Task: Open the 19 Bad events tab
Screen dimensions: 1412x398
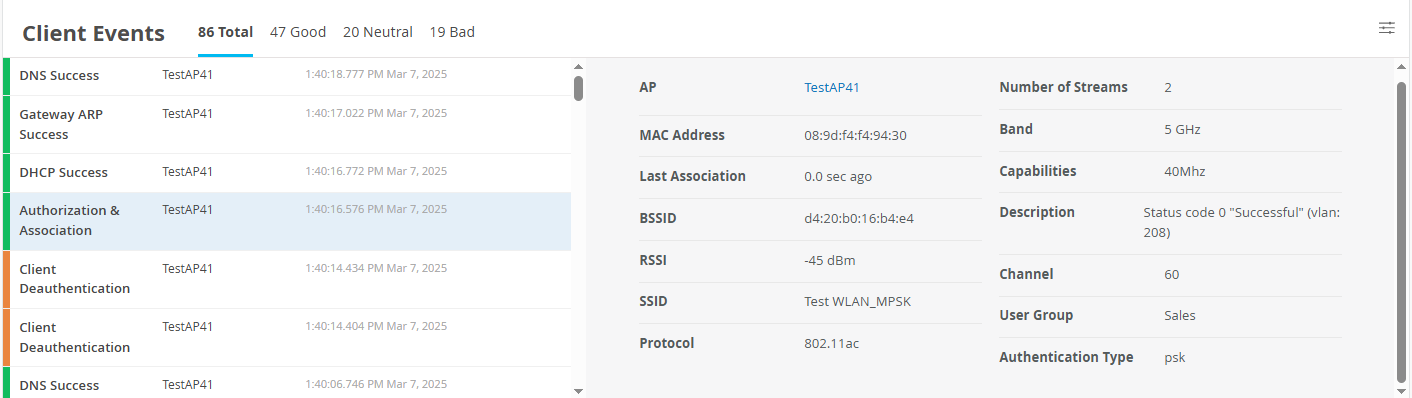Action: (x=452, y=32)
